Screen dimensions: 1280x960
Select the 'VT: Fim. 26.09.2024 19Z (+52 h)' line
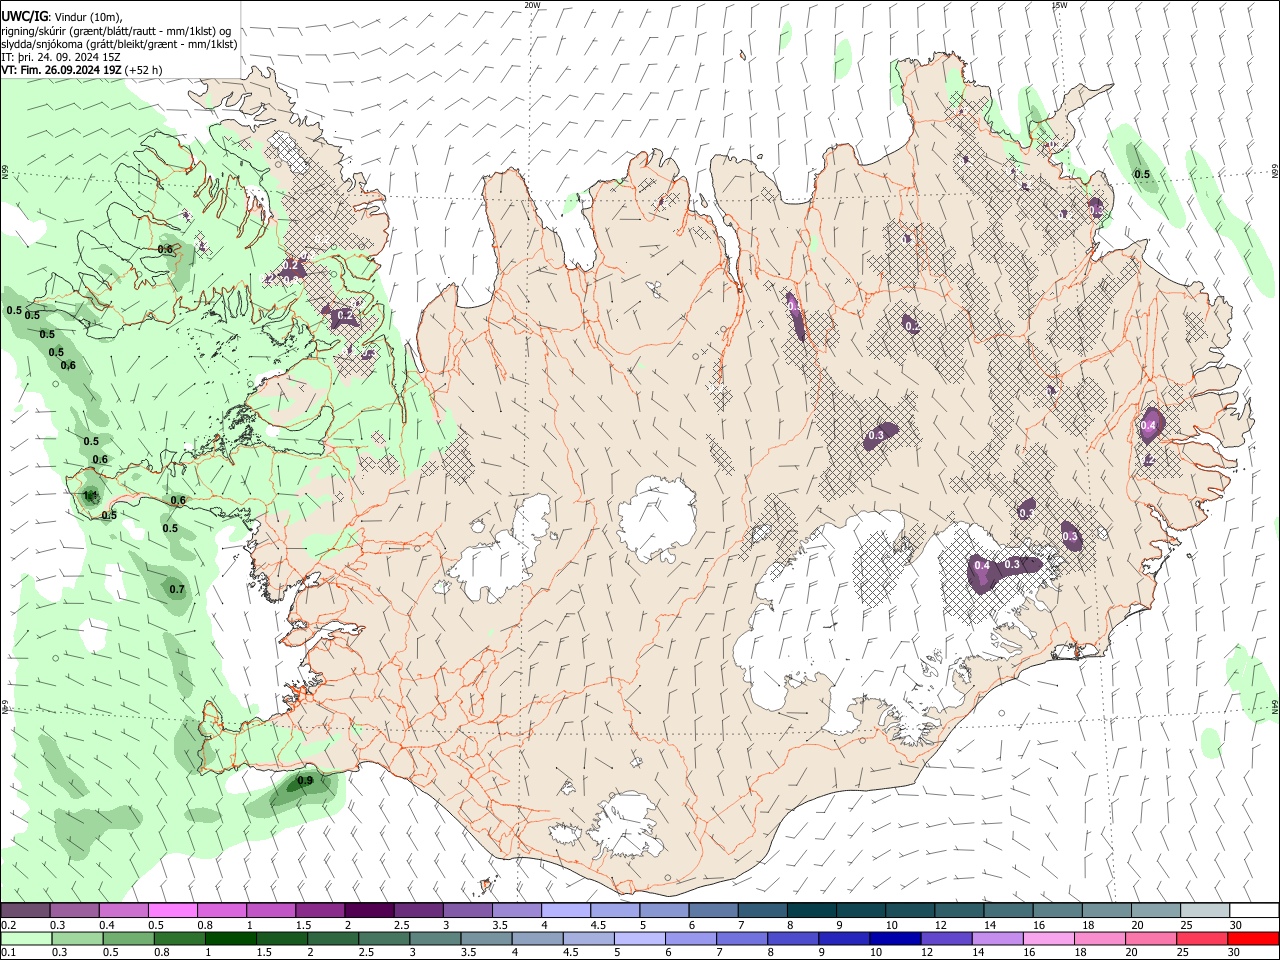click(81, 70)
